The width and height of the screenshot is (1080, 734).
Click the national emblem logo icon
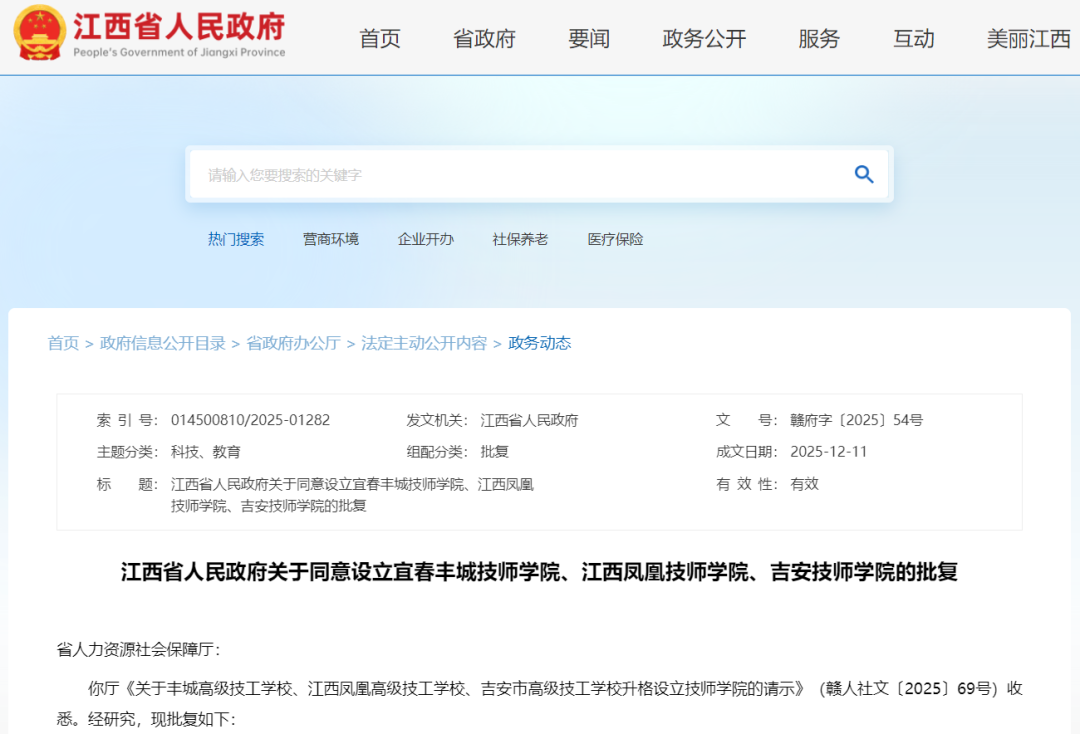coord(39,37)
